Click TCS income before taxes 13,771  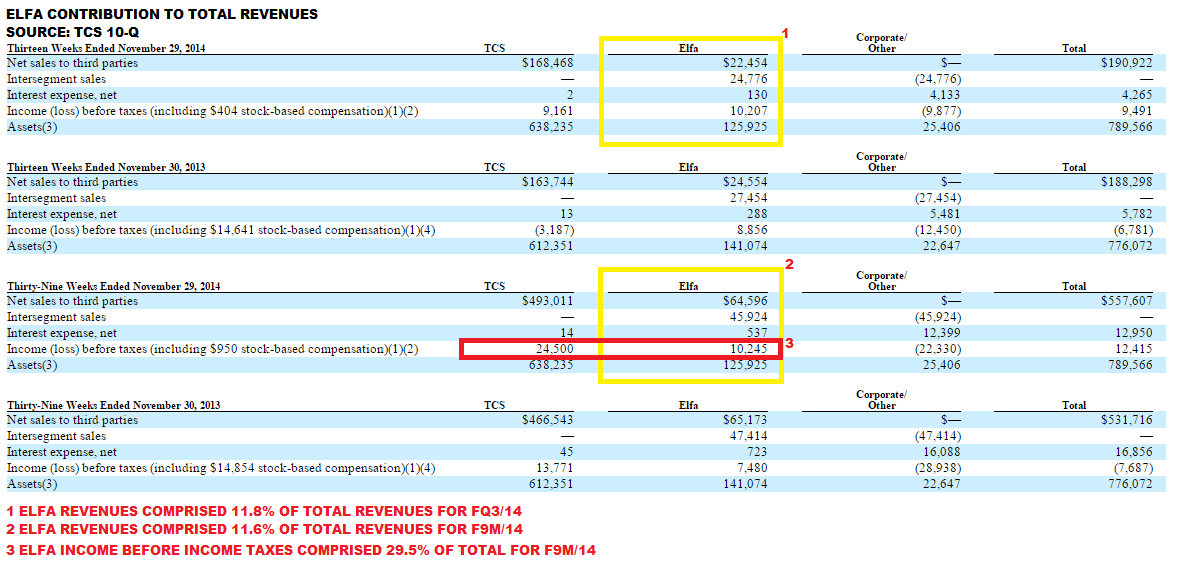556,468
